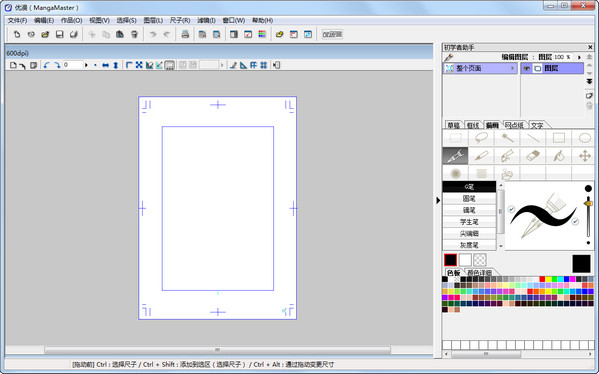Select the G笔 pen preset
The height and width of the screenshot is (374, 599).
(469, 187)
